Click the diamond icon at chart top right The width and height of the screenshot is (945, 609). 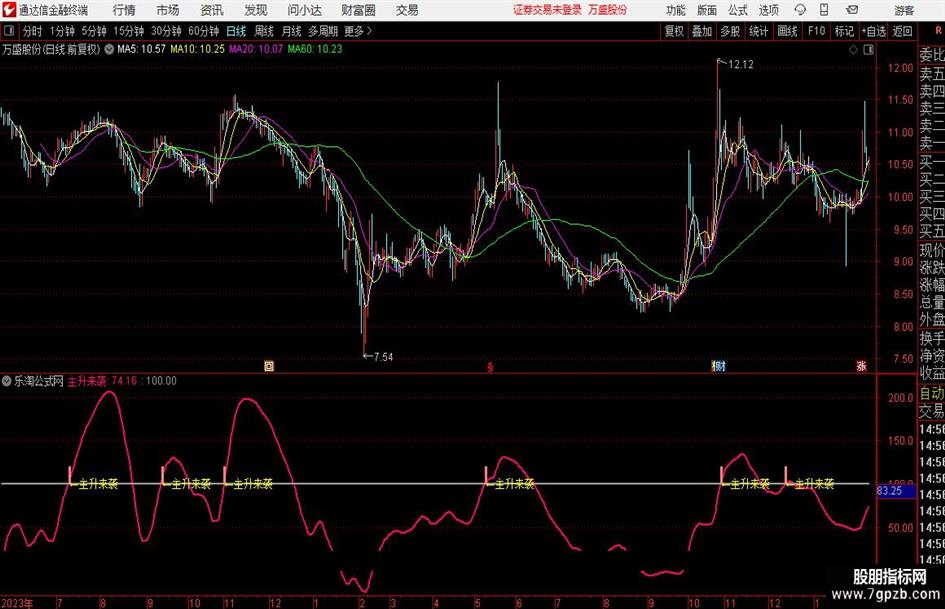click(853, 50)
